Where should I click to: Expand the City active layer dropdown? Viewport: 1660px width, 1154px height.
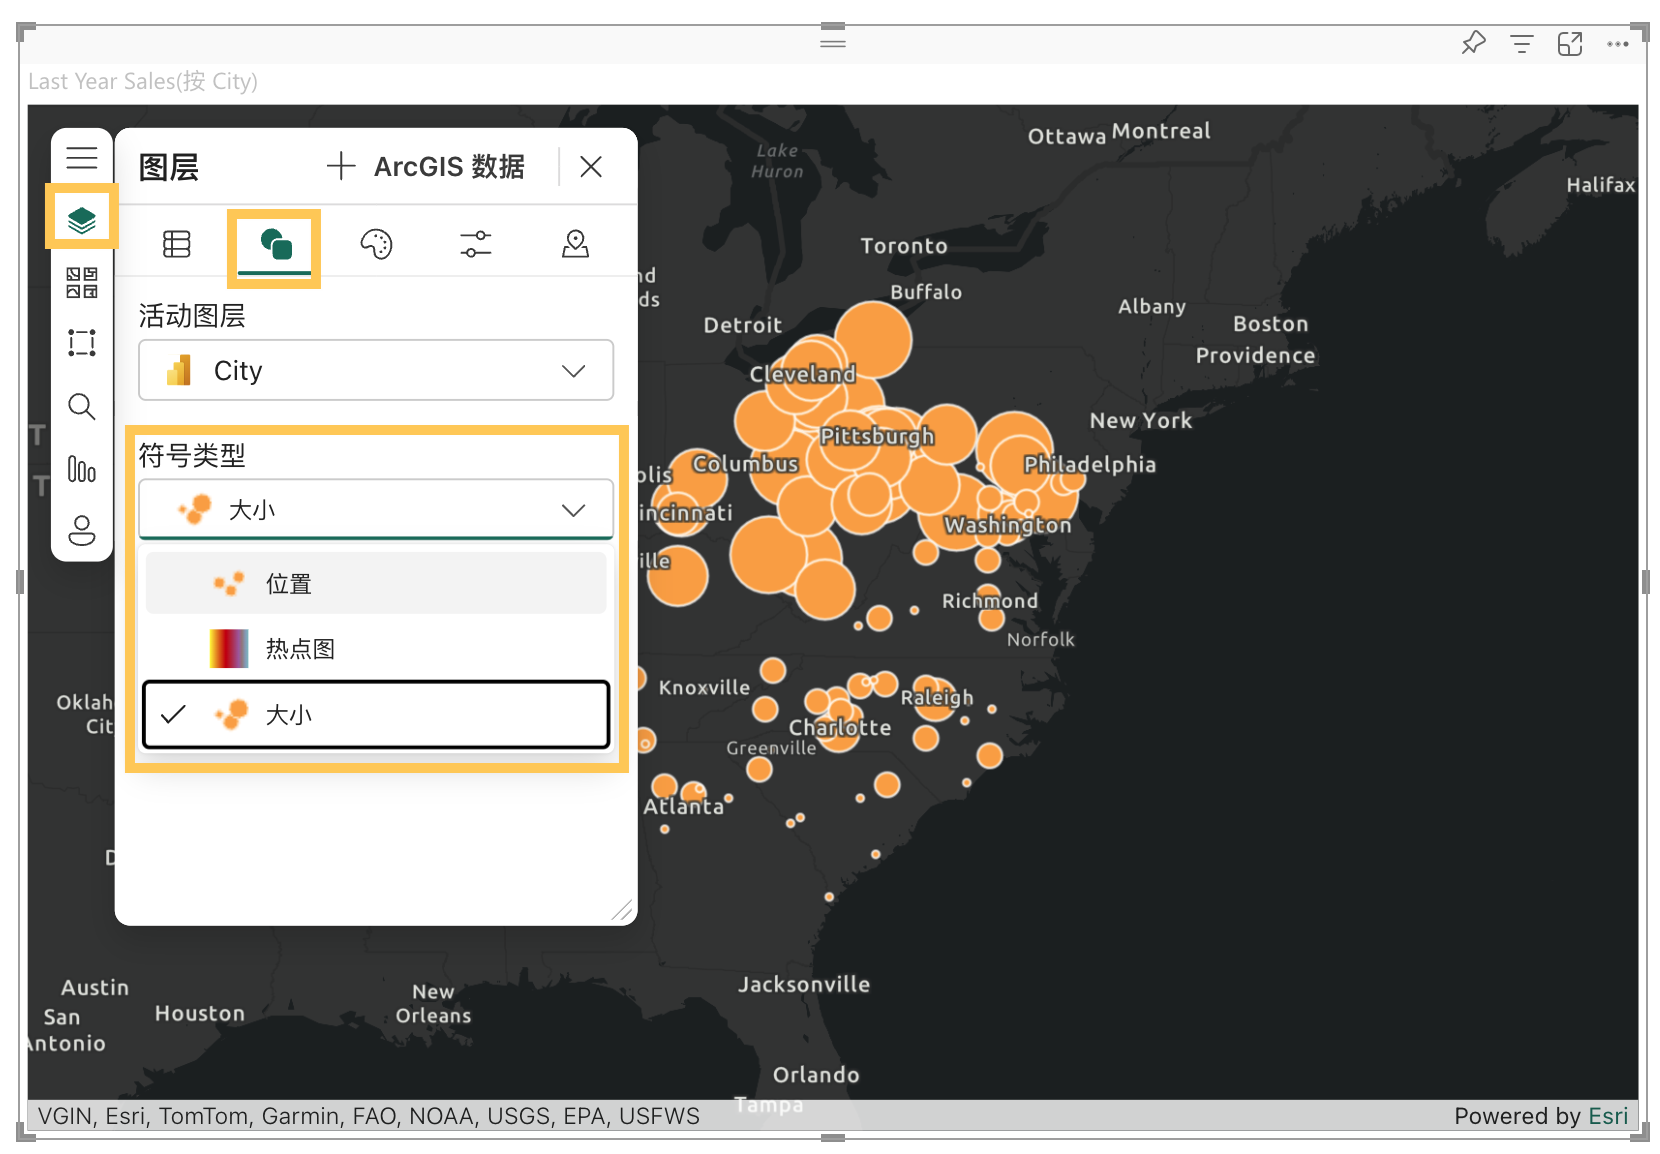tap(573, 370)
